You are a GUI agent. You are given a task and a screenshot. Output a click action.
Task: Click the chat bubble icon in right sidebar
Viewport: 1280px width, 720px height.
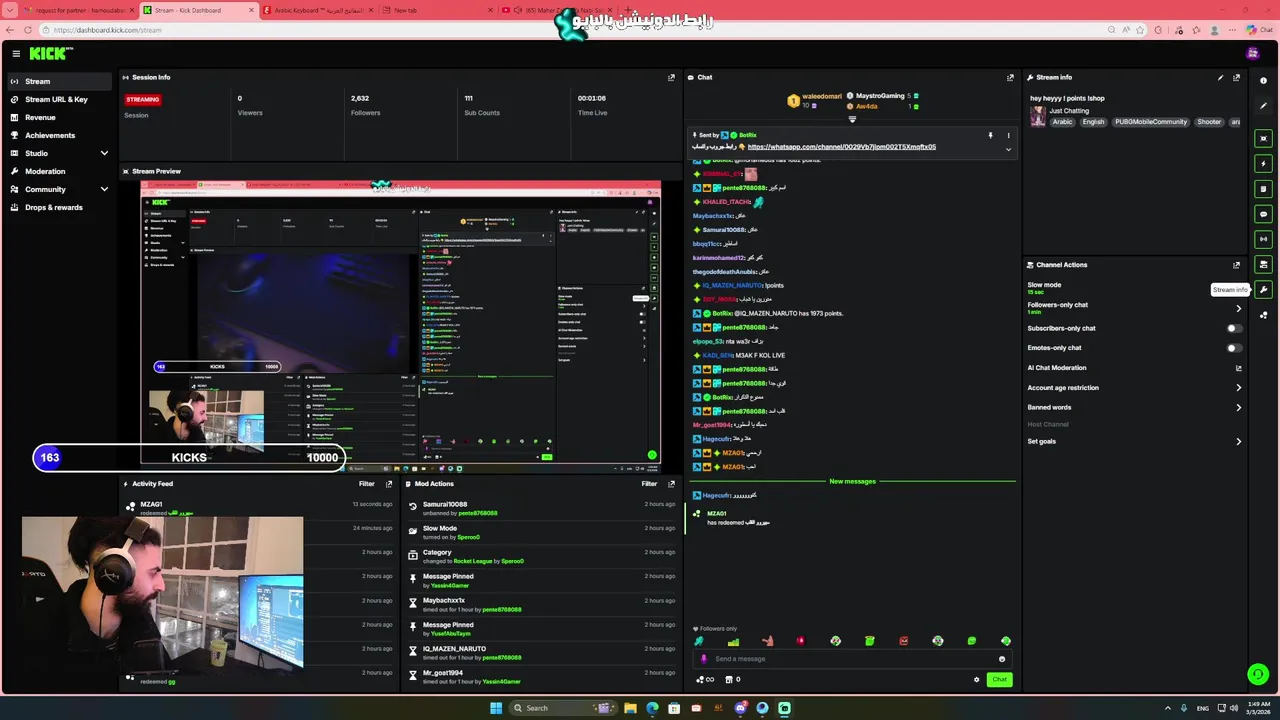1264,214
